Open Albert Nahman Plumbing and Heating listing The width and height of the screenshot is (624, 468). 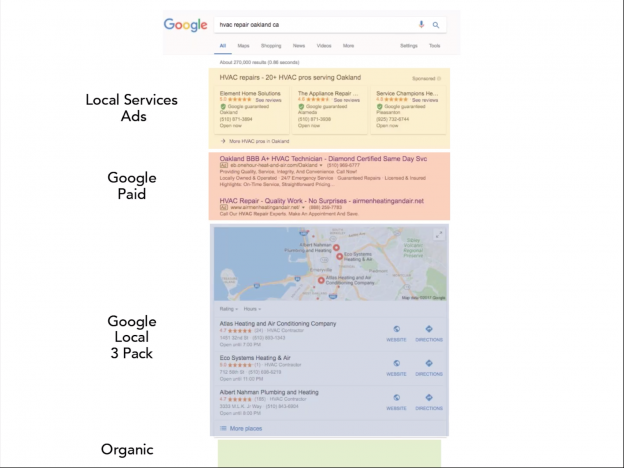tap(269, 392)
